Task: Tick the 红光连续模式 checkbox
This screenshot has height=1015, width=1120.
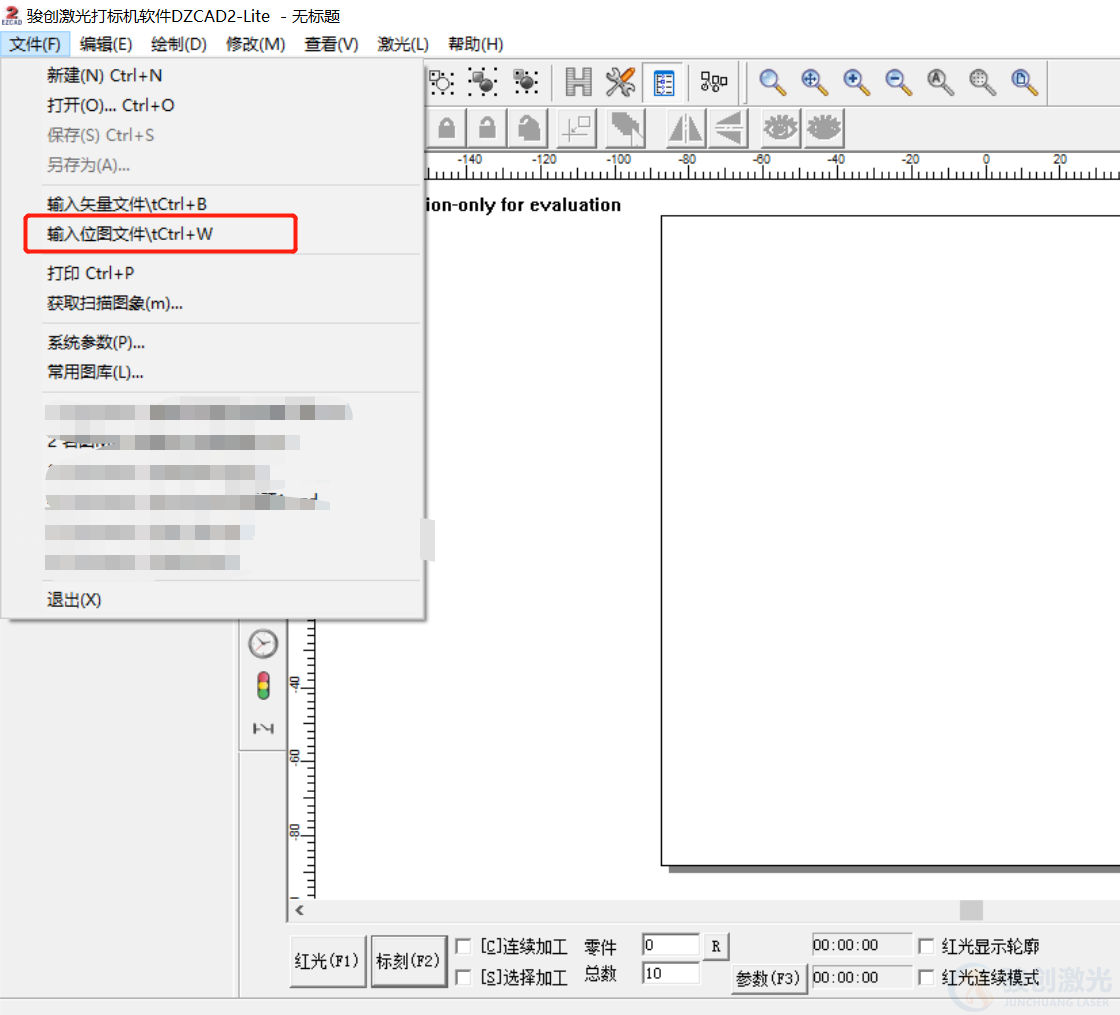Action: (926, 976)
